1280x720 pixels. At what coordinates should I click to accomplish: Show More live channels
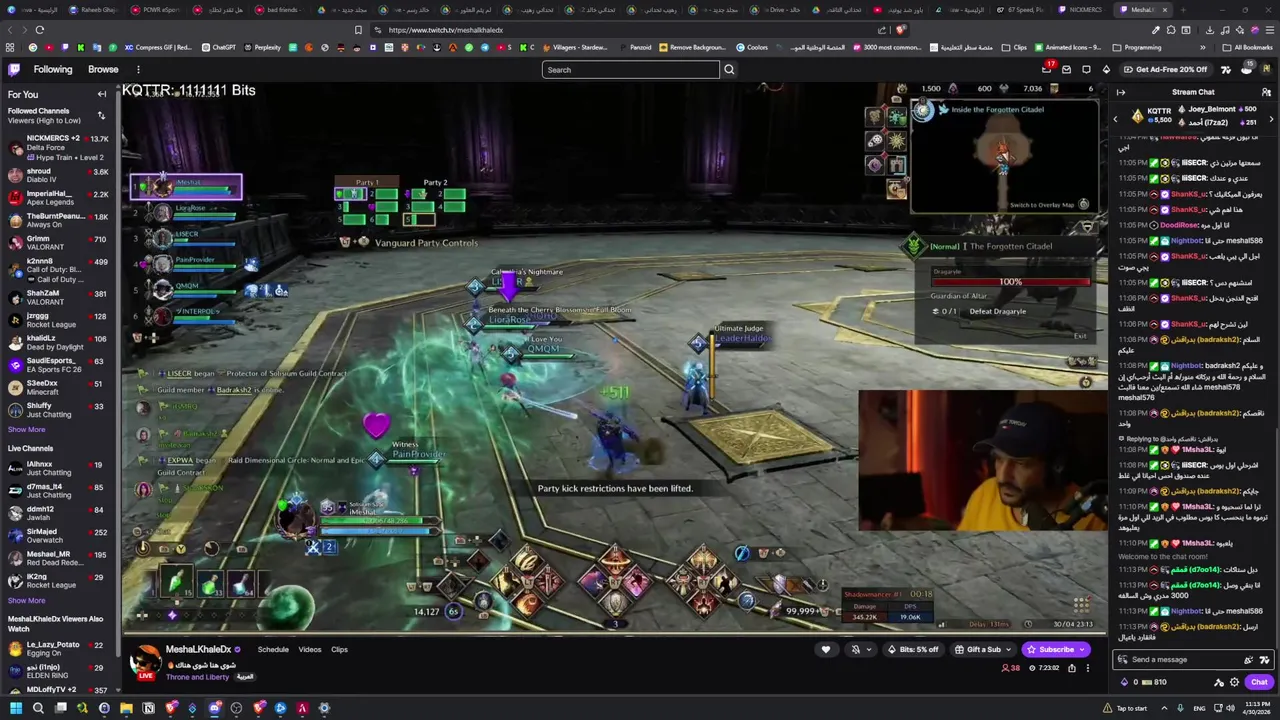coord(27,600)
